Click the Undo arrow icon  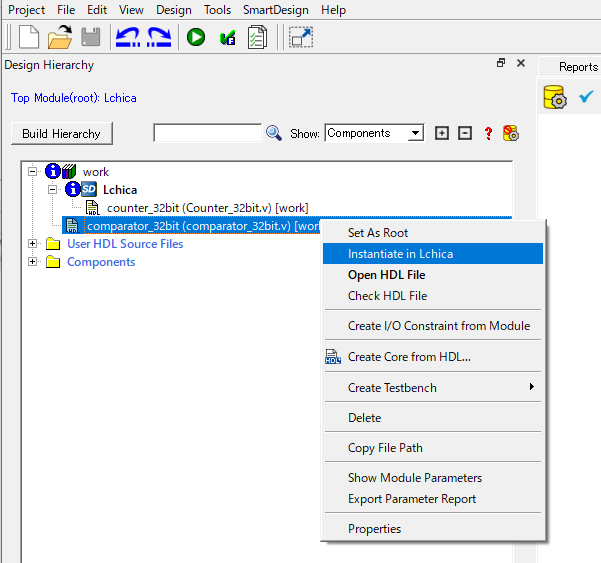coord(127,38)
